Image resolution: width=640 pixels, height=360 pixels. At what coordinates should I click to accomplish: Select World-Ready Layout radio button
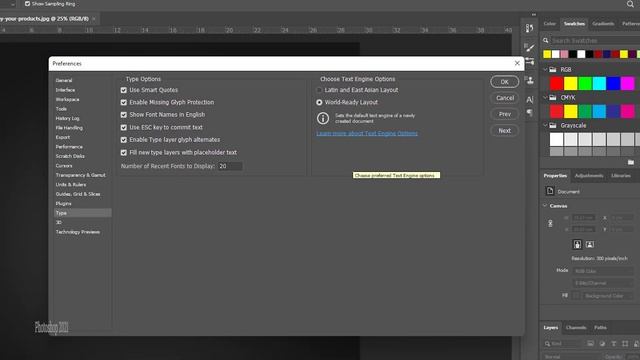319,102
